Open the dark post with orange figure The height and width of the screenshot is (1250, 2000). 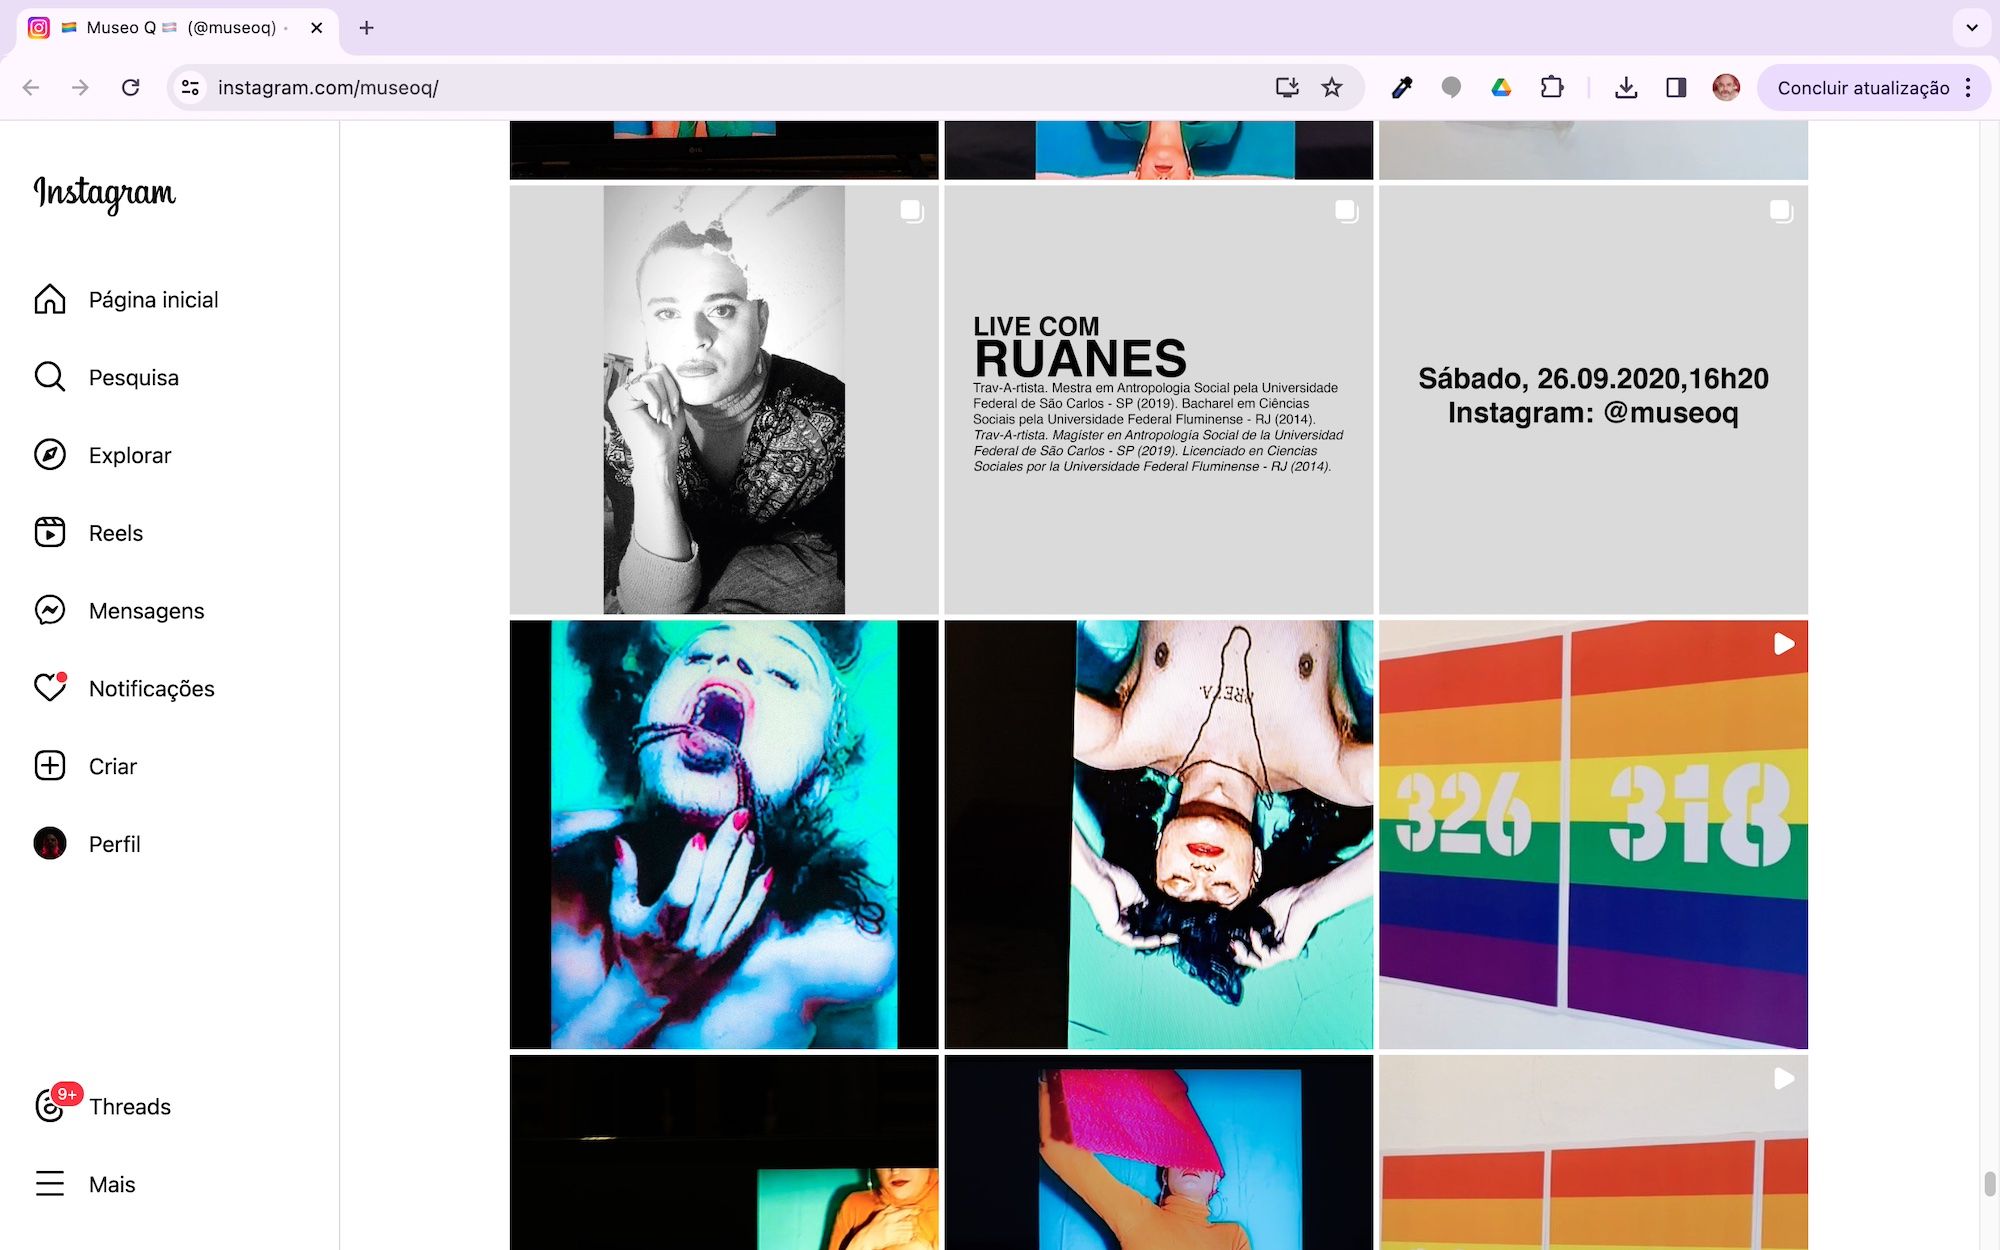pos(724,1152)
